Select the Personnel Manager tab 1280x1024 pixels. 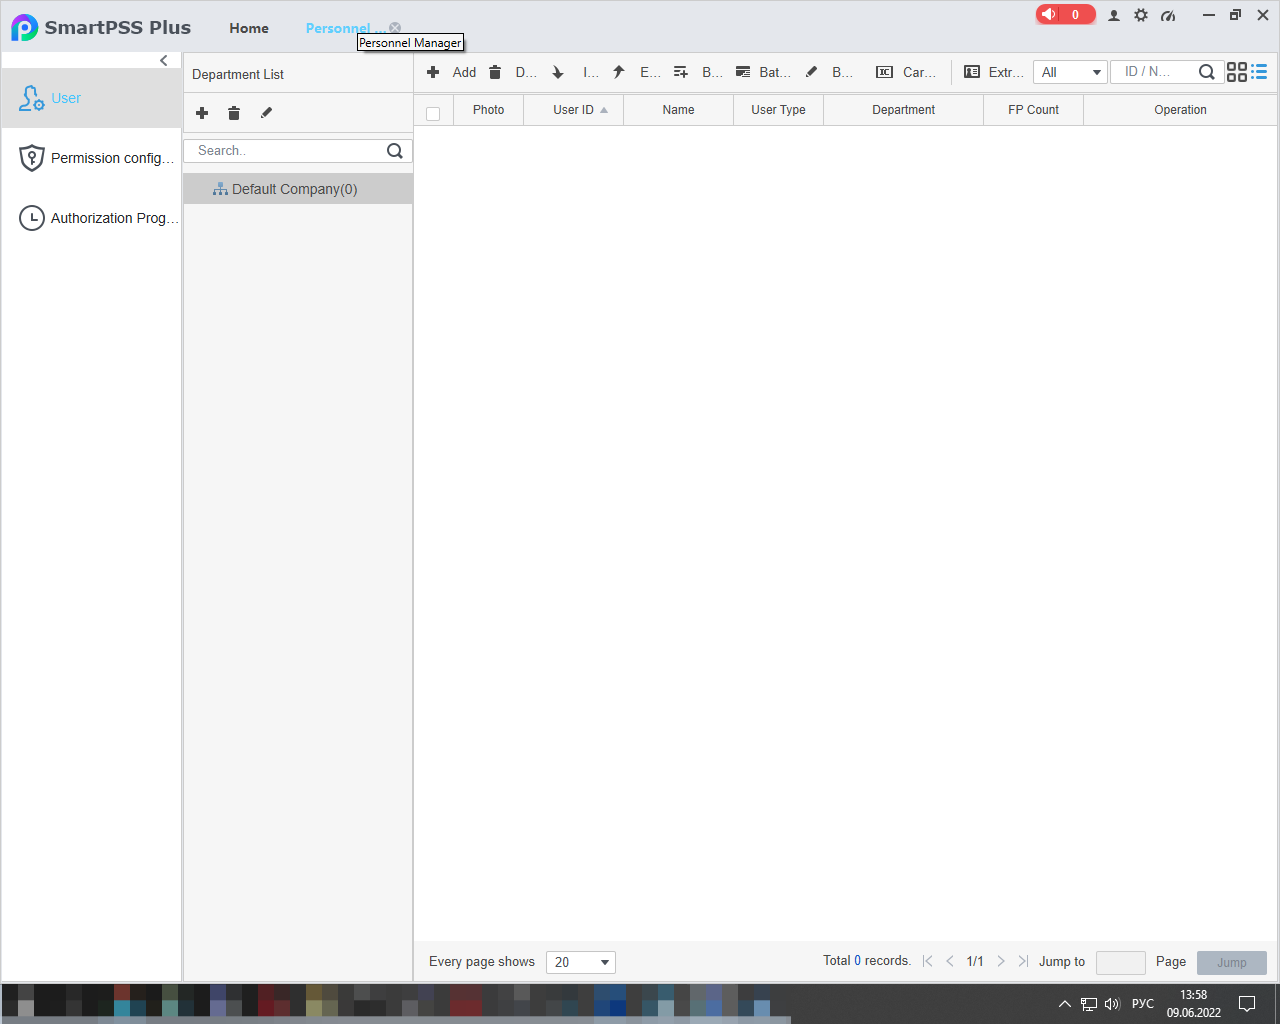tap(344, 28)
